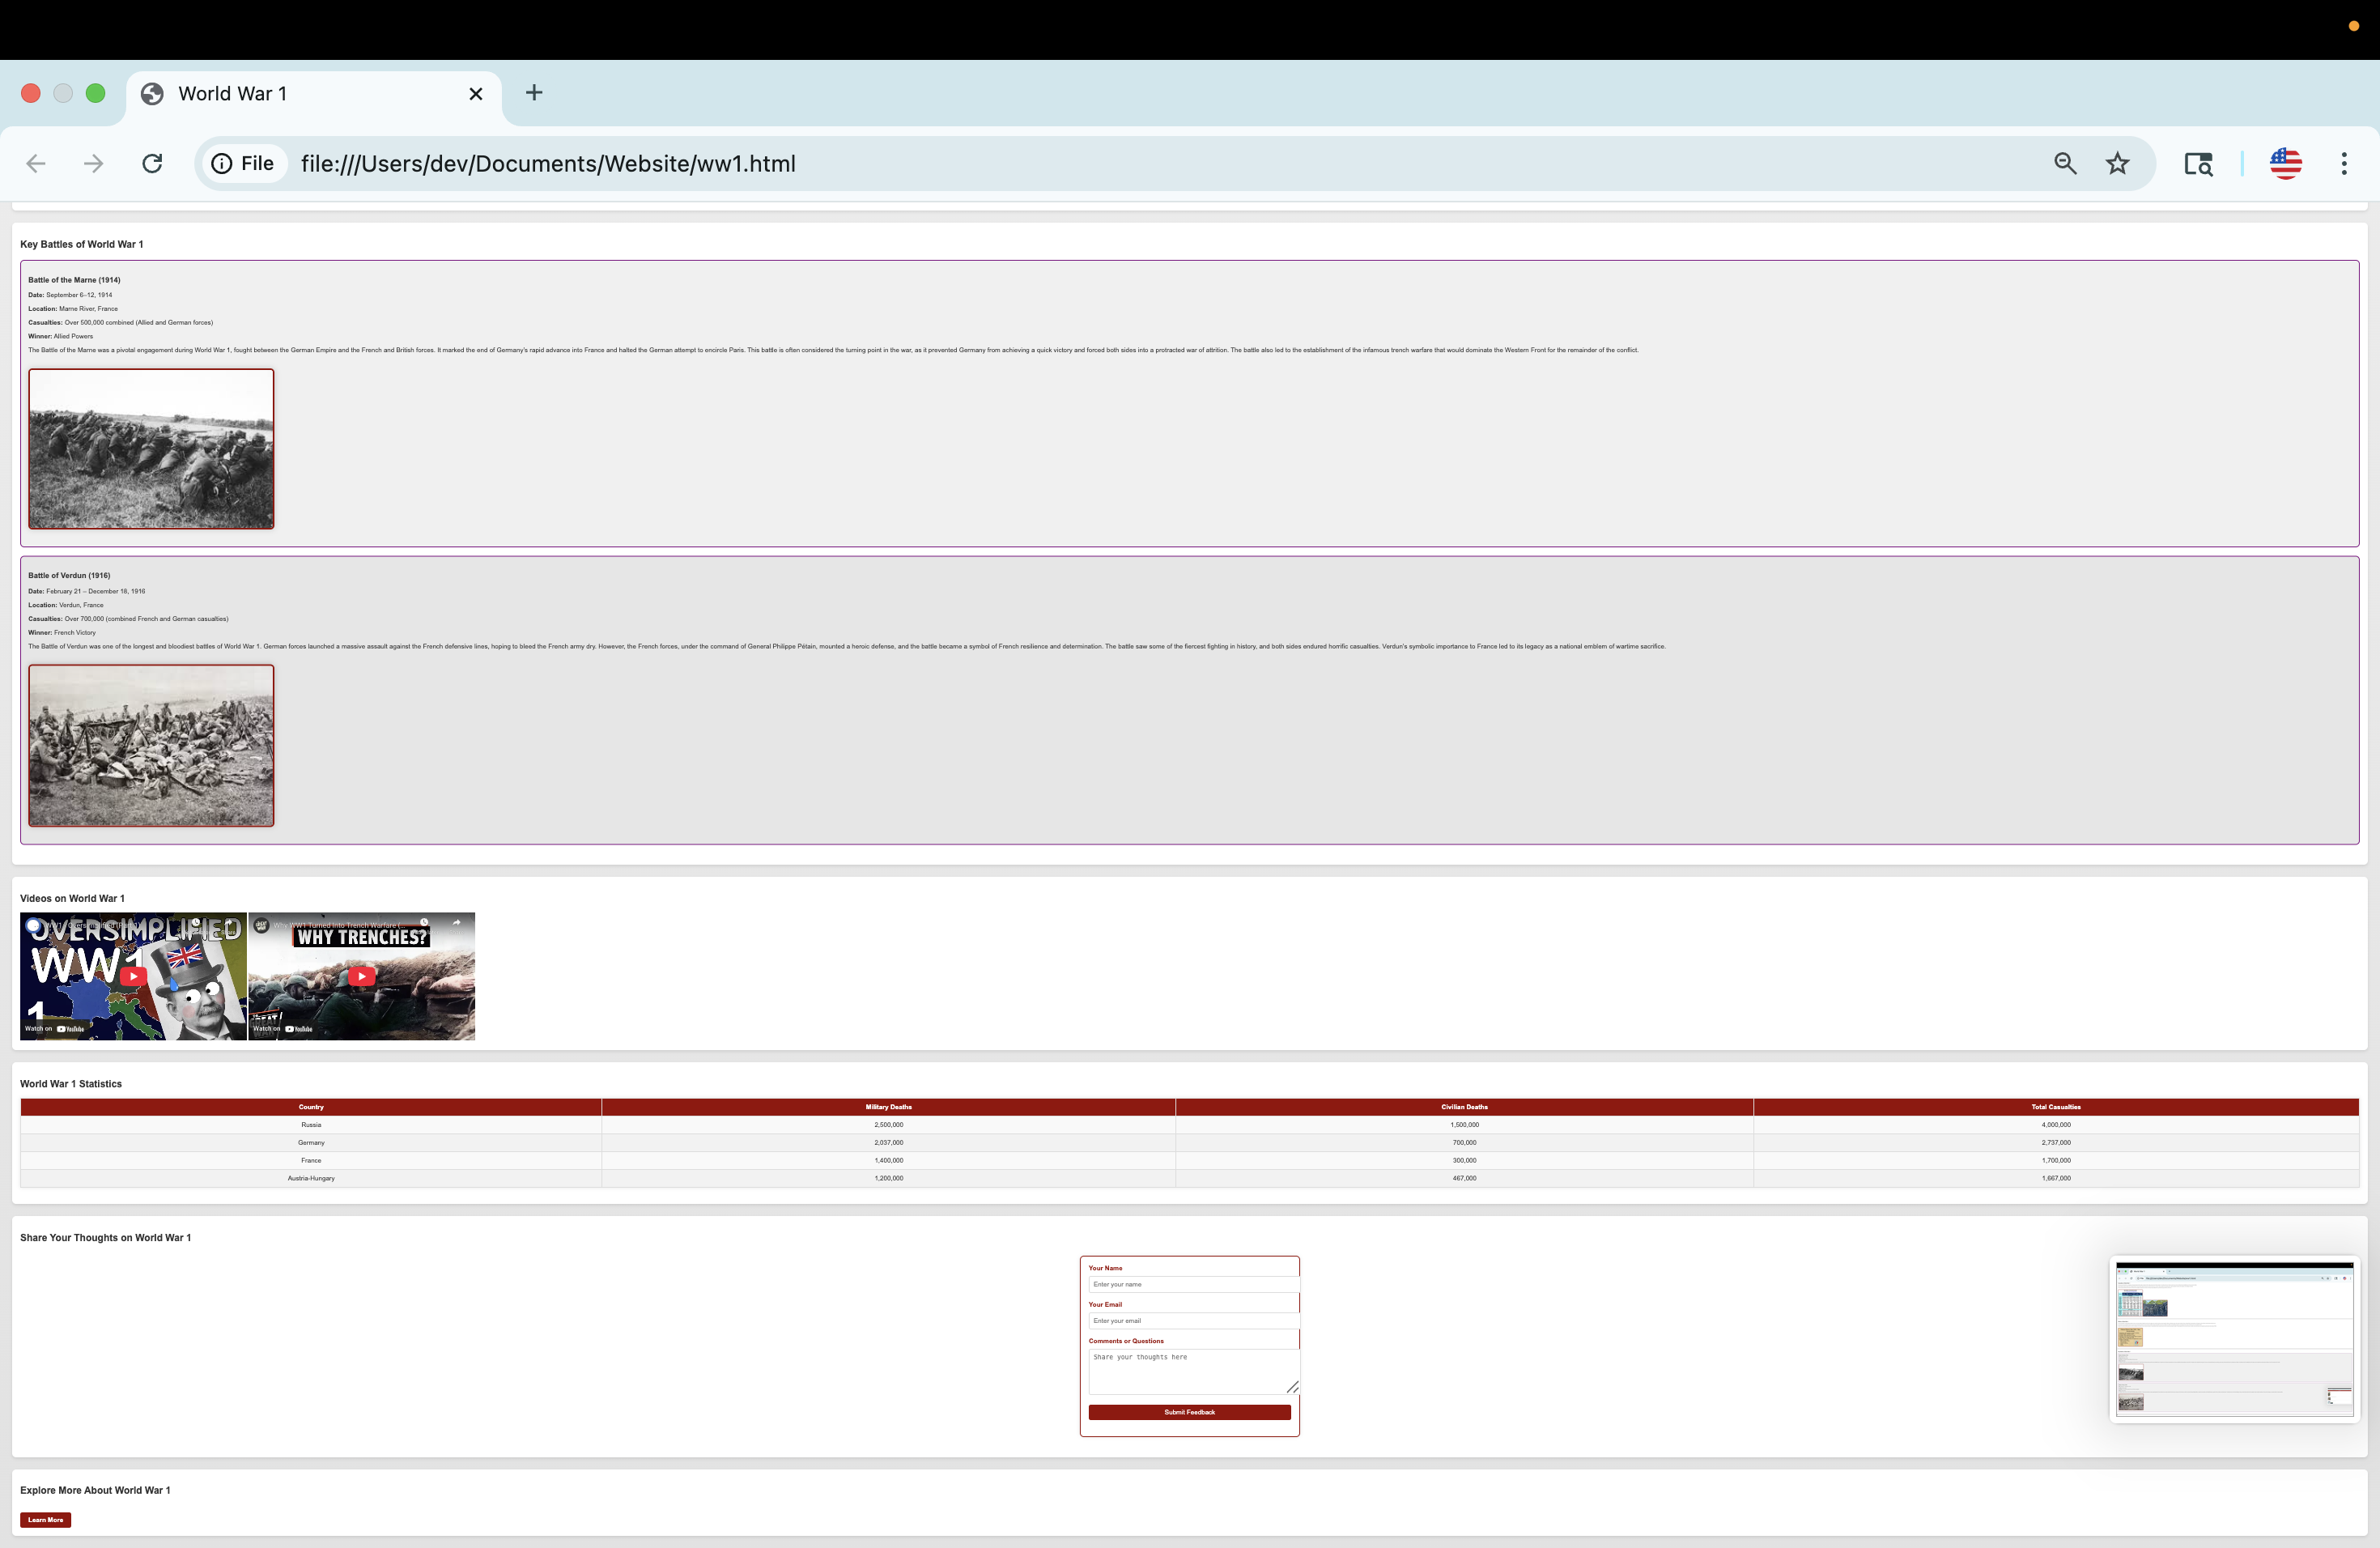Click Watch later icon on Trench Warfare video
This screenshot has width=2380, height=1548.
coord(424,922)
